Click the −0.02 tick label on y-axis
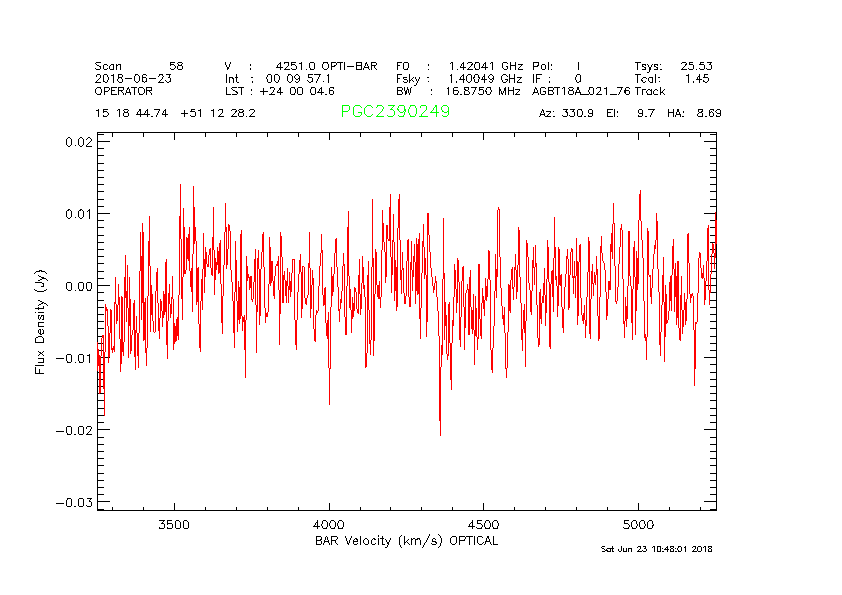Screen dimensions: 842x595 click(73, 430)
